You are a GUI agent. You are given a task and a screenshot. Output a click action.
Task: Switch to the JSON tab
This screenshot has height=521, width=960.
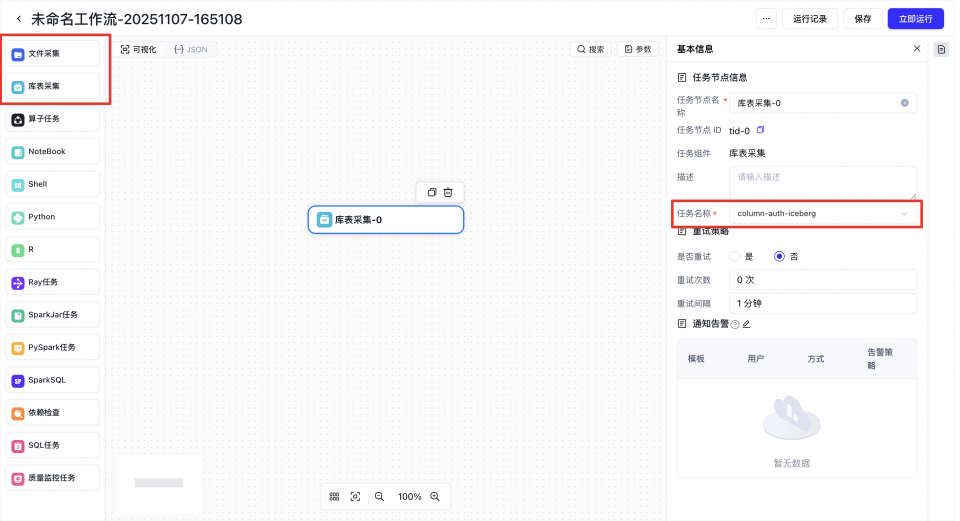point(191,50)
